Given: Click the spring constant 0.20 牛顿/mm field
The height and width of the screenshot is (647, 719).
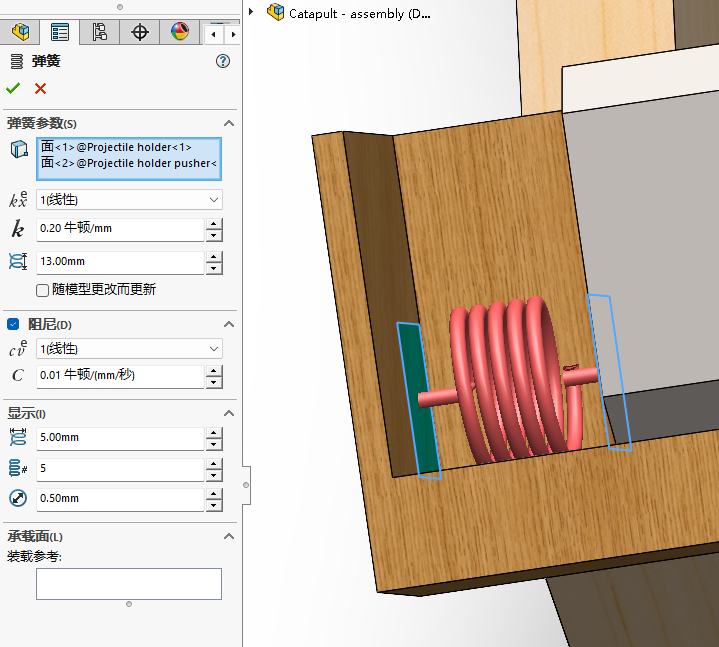Looking at the screenshot, I should 119,229.
